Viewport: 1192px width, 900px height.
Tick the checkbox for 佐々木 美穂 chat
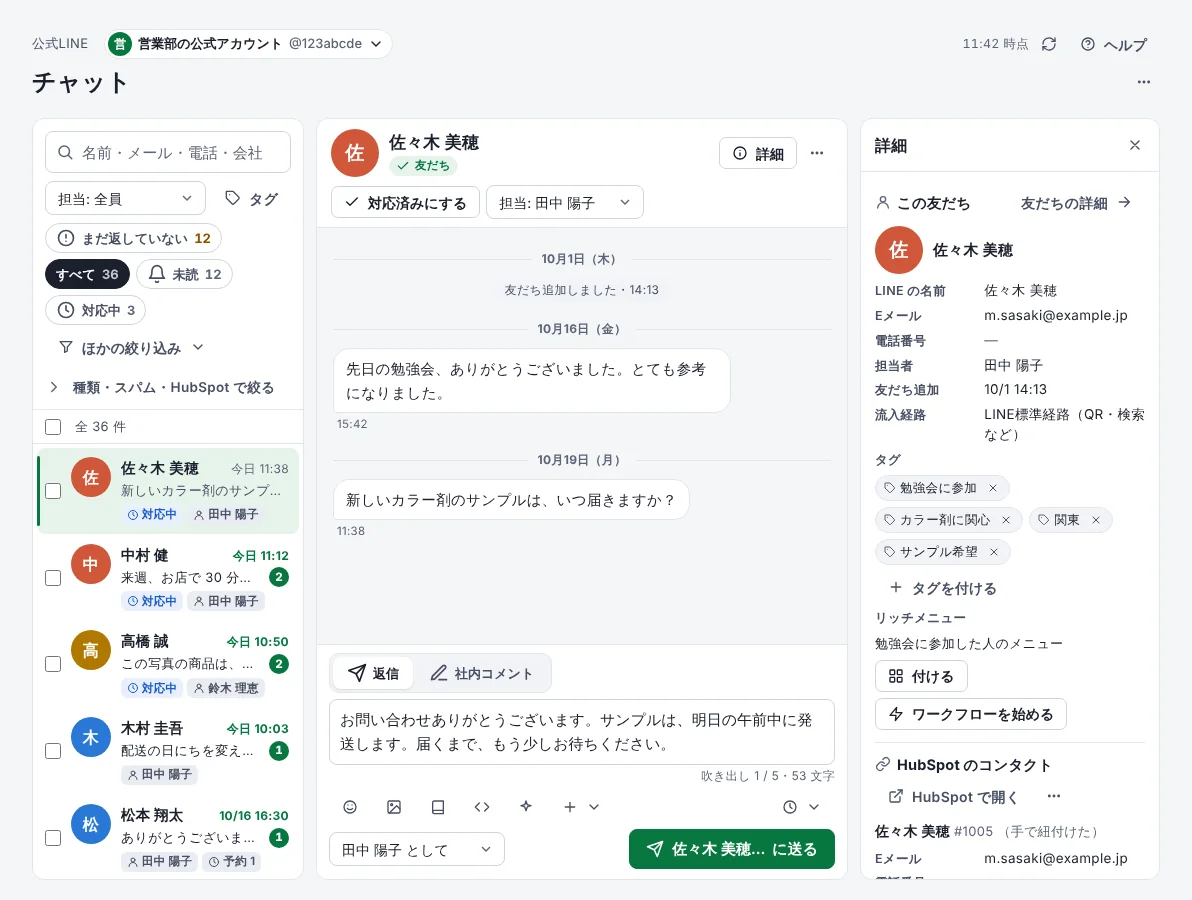(53, 491)
